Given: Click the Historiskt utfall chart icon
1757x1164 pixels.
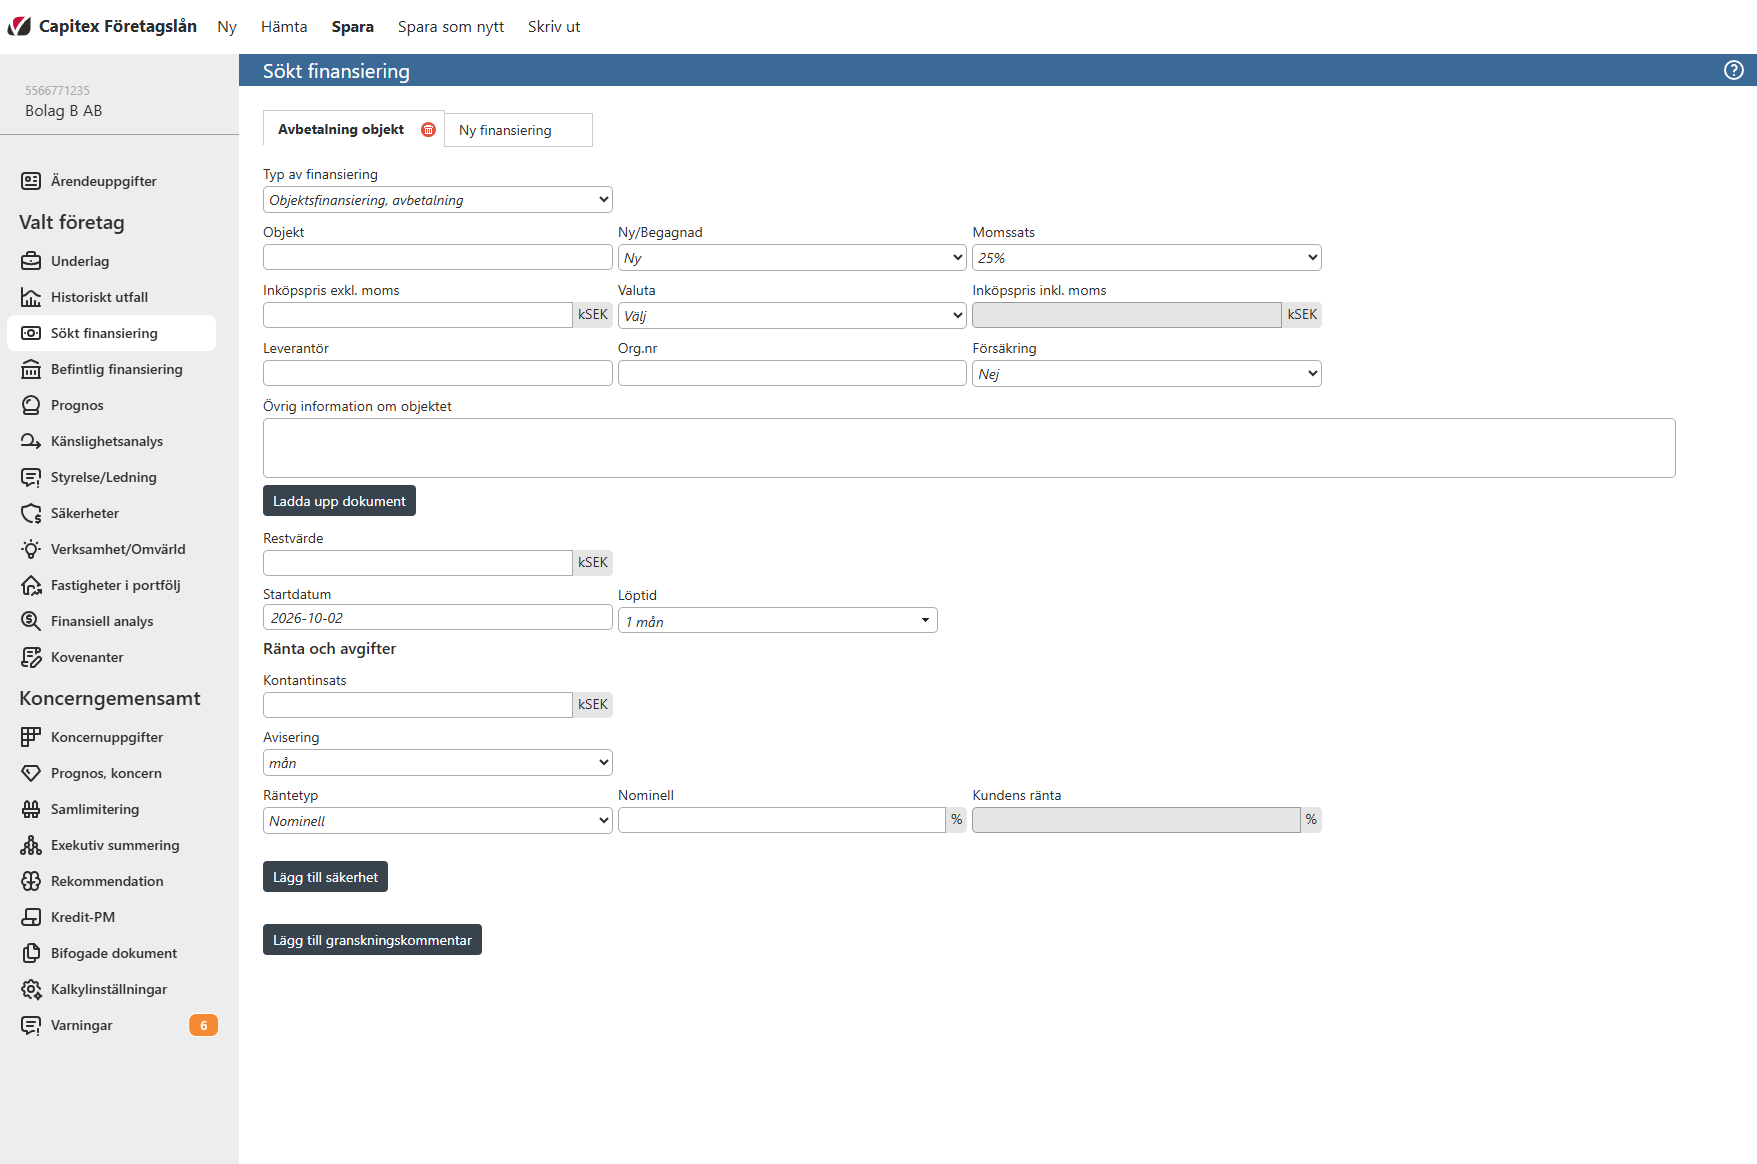Looking at the screenshot, I should coord(31,297).
